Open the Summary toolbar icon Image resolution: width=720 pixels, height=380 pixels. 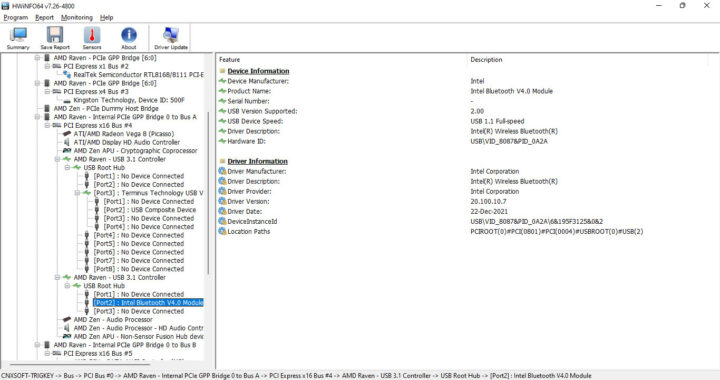pyautogui.click(x=18, y=38)
